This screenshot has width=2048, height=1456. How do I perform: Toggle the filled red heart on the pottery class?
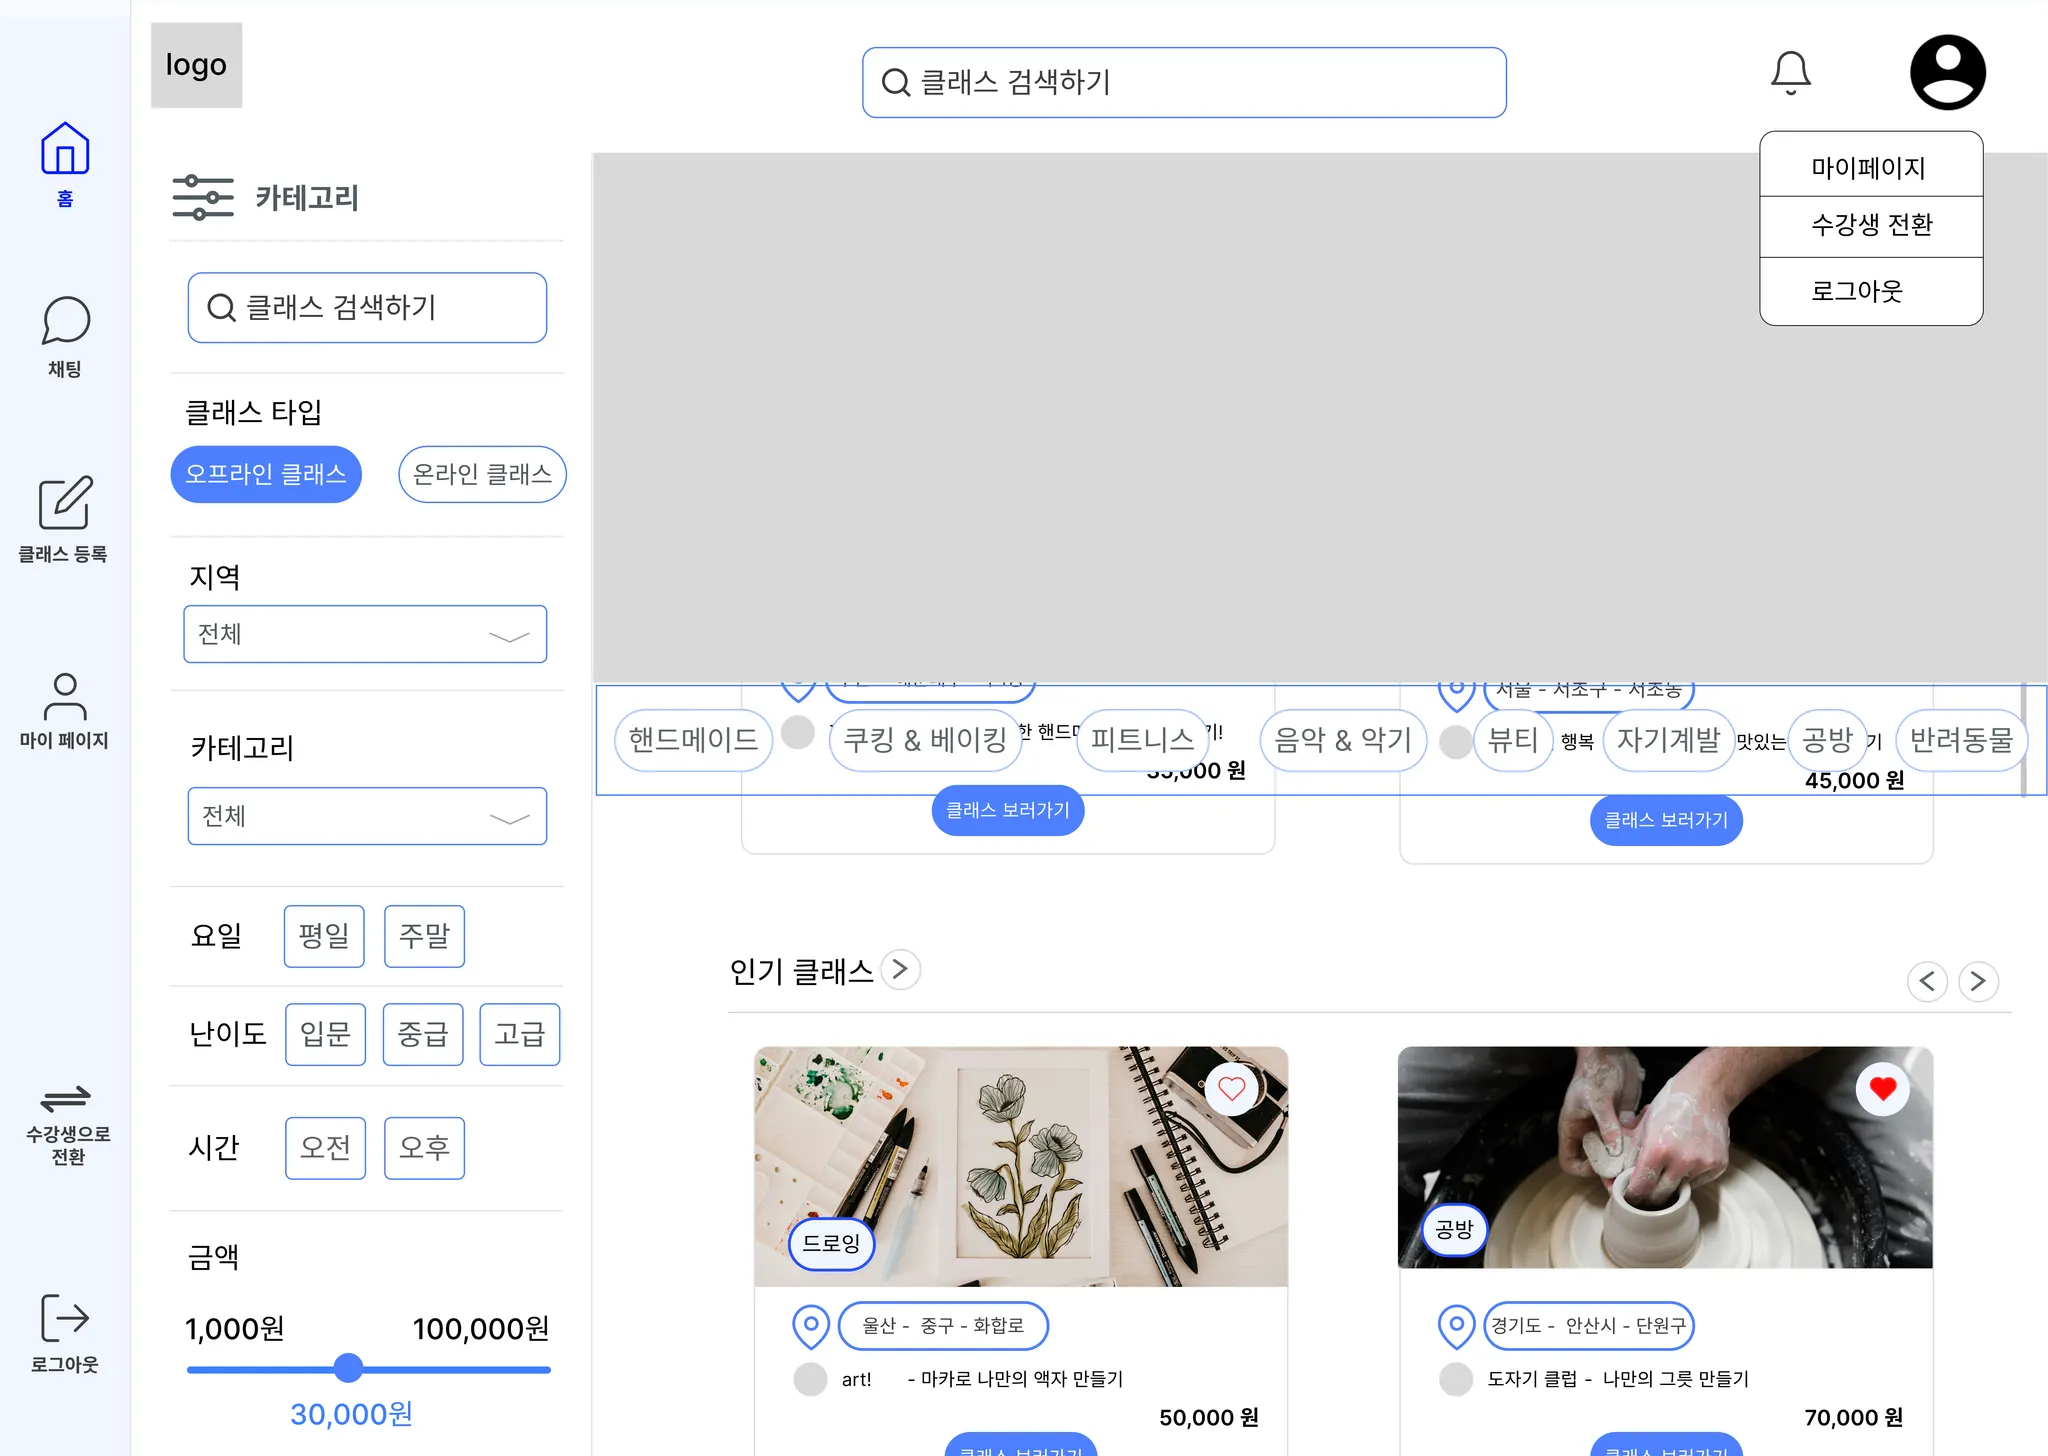click(x=1882, y=1089)
